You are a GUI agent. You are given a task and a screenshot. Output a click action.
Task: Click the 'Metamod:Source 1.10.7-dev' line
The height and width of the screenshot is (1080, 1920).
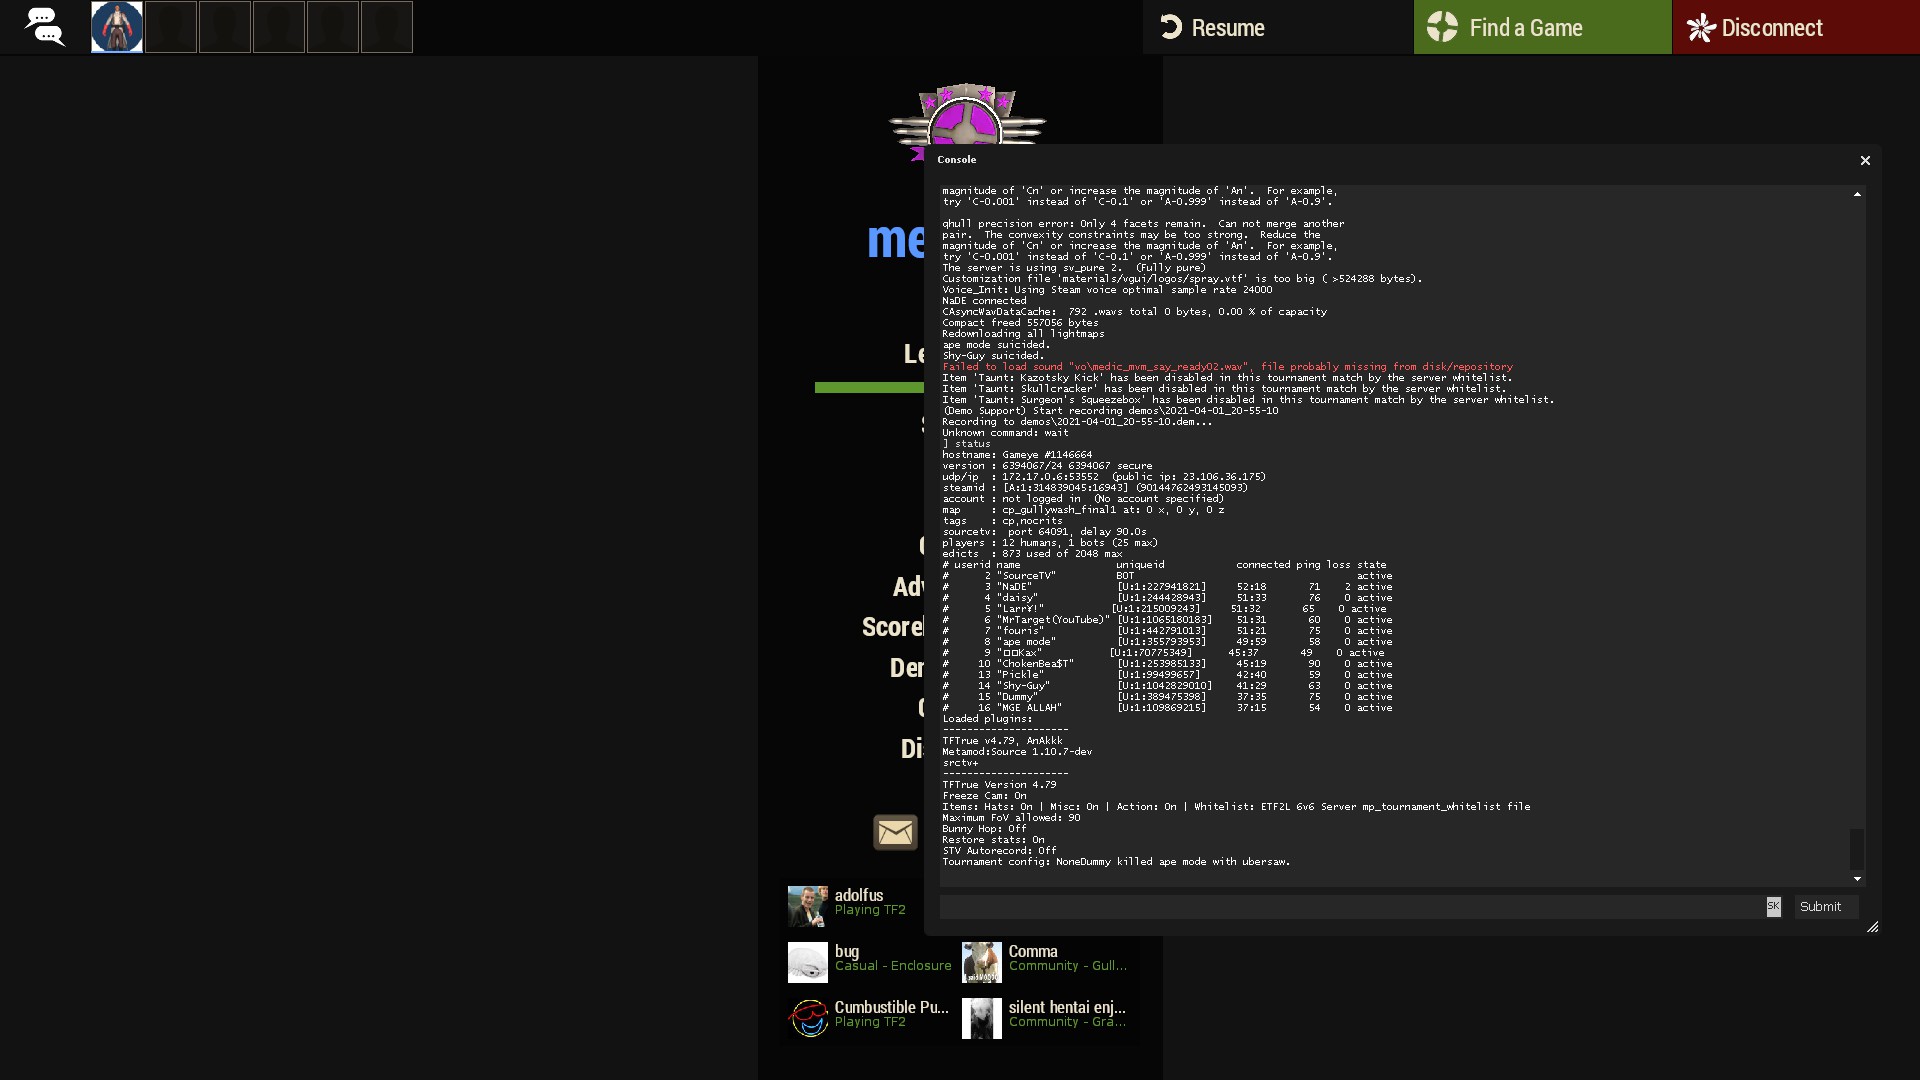coord(1017,752)
